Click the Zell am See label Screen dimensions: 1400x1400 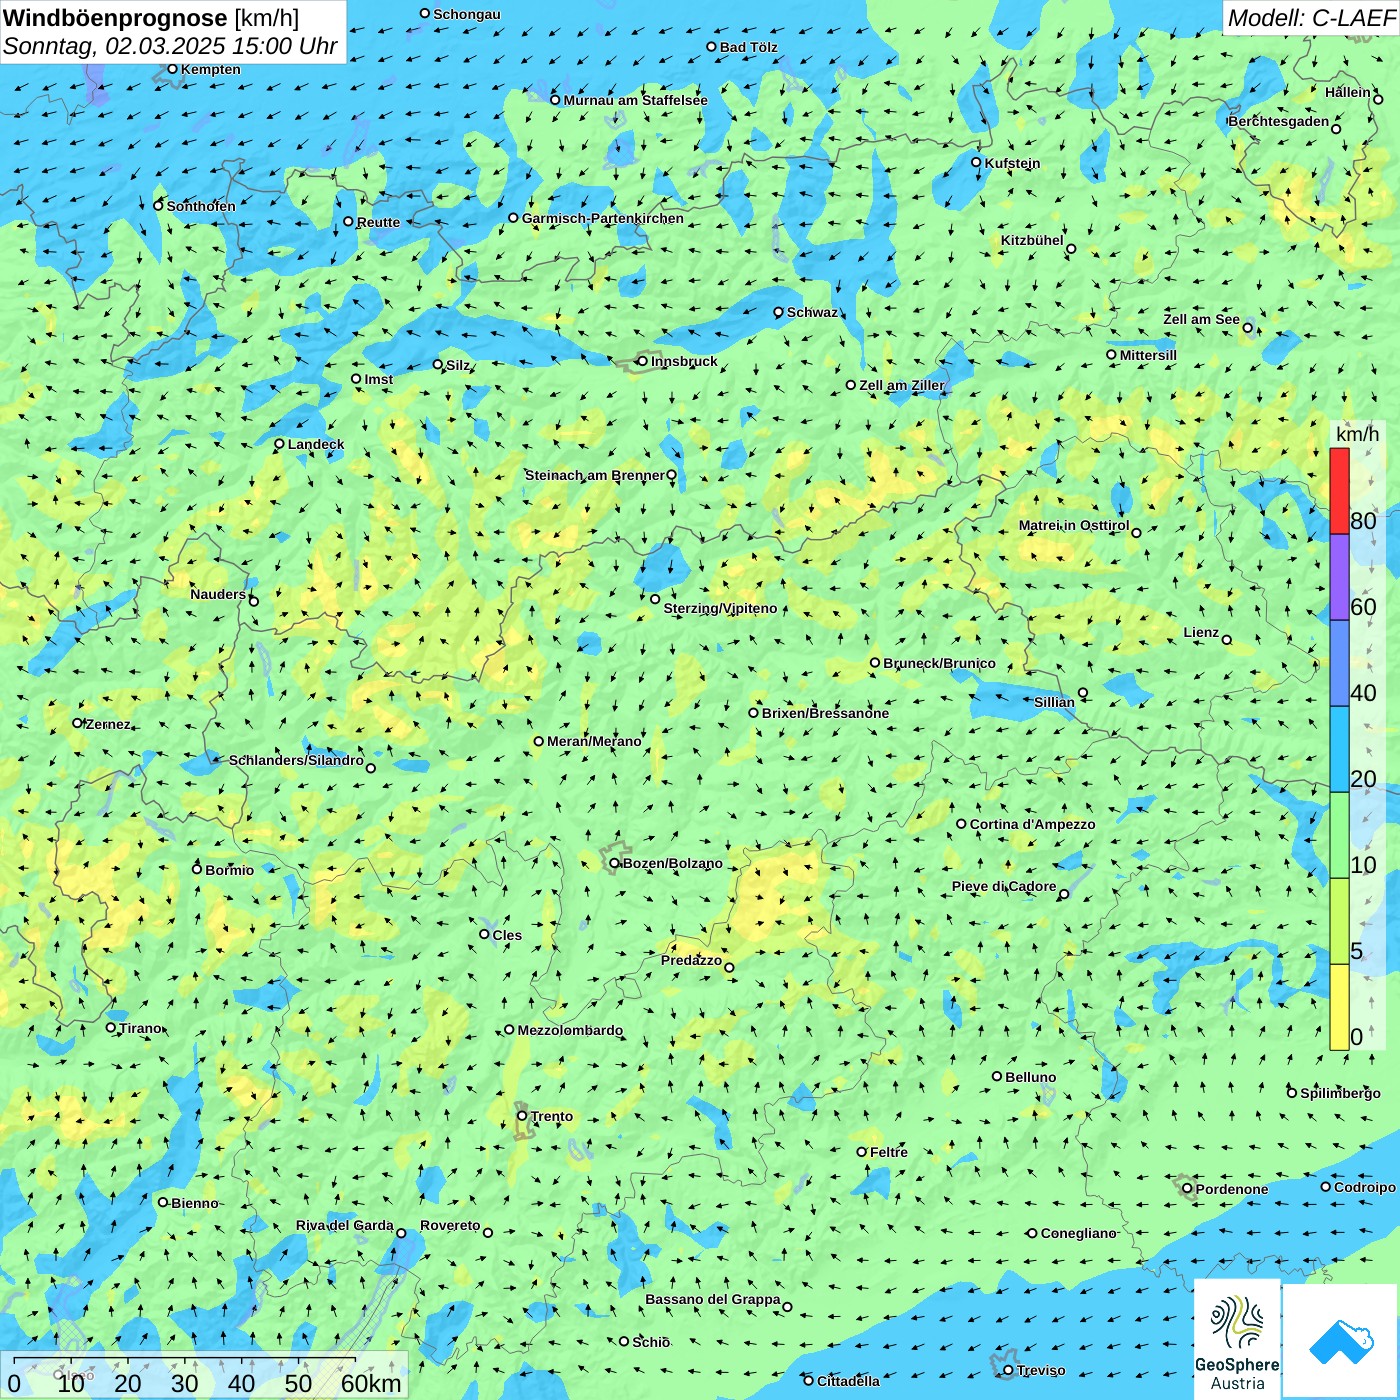1201,319
